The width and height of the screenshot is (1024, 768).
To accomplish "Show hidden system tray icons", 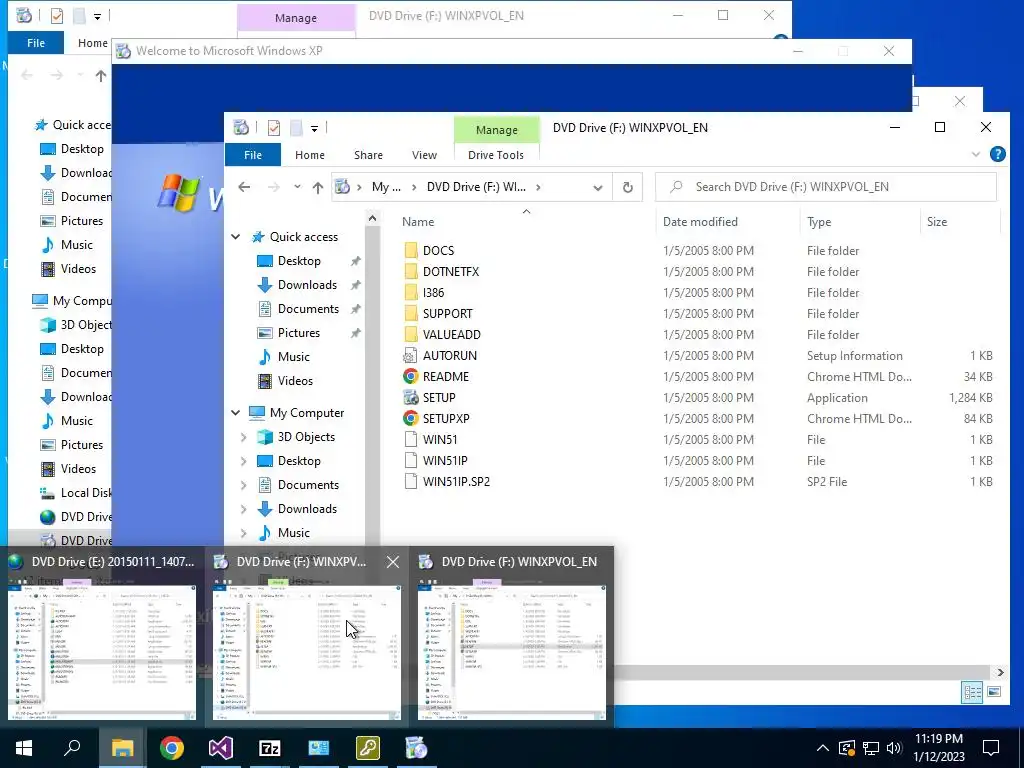I will coord(823,748).
